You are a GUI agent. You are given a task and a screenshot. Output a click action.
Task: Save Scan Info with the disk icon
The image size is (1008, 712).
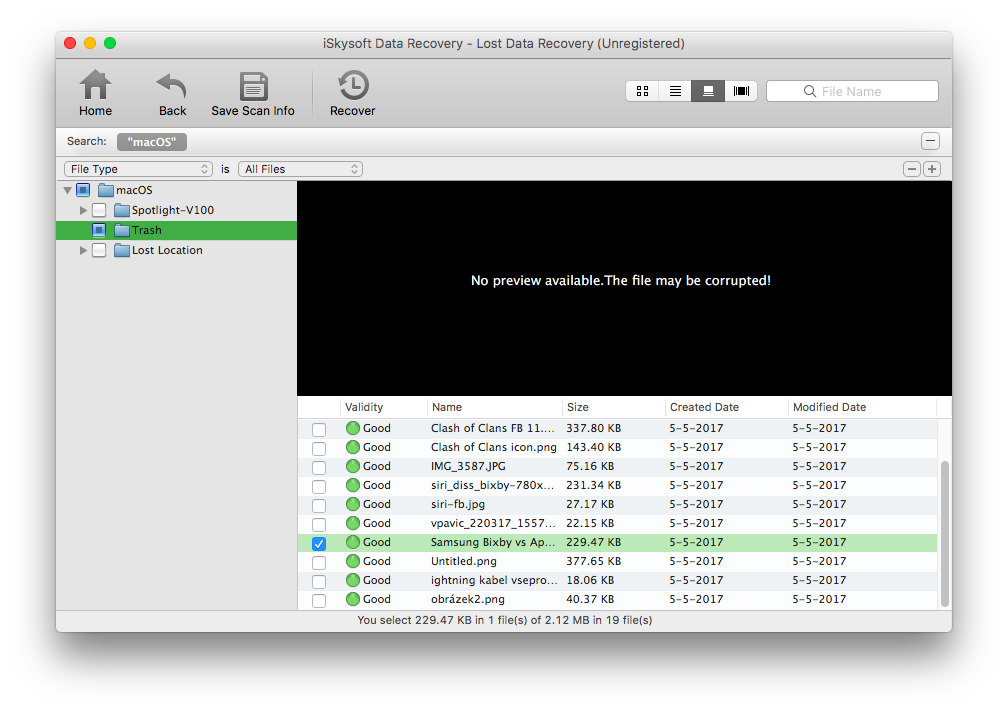click(253, 86)
